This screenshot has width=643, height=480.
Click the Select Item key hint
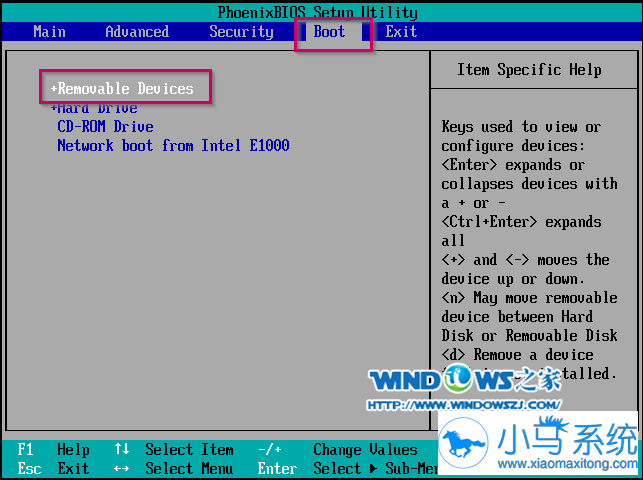(189, 449)
